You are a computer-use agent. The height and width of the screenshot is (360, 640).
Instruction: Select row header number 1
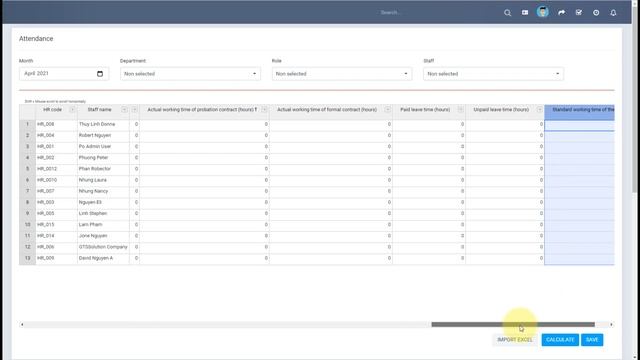coord(27,124)
